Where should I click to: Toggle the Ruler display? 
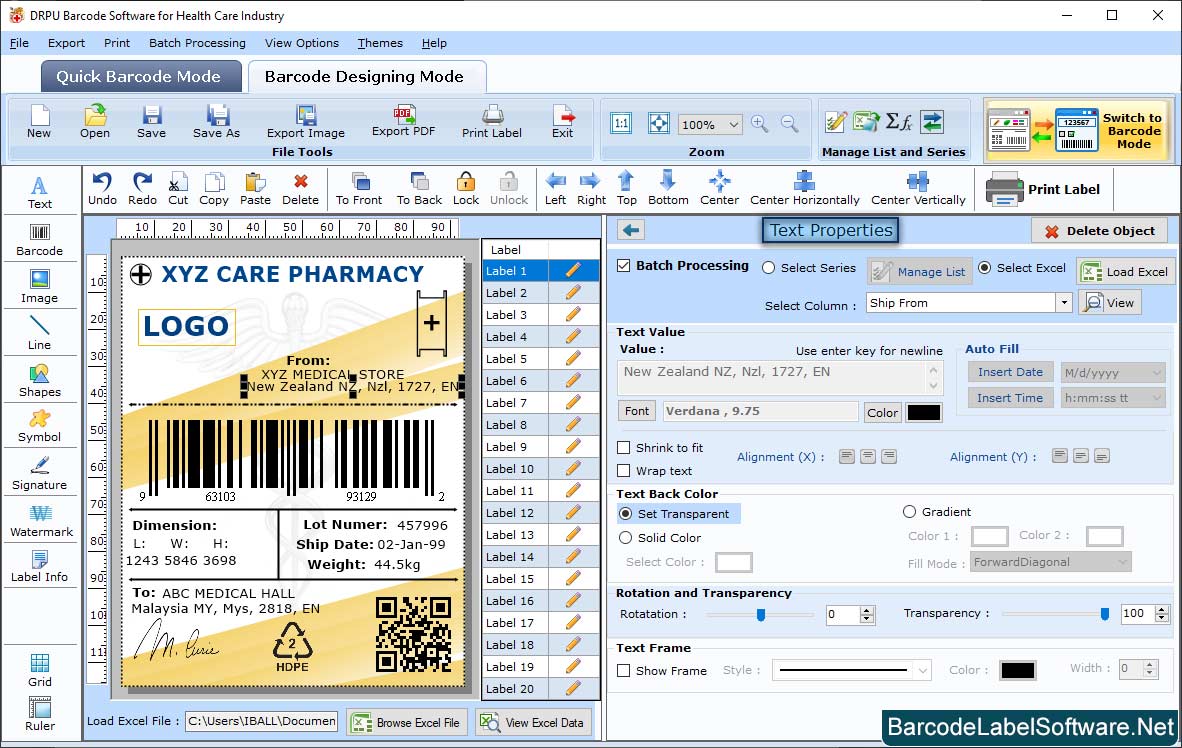[x=40, y=714]
